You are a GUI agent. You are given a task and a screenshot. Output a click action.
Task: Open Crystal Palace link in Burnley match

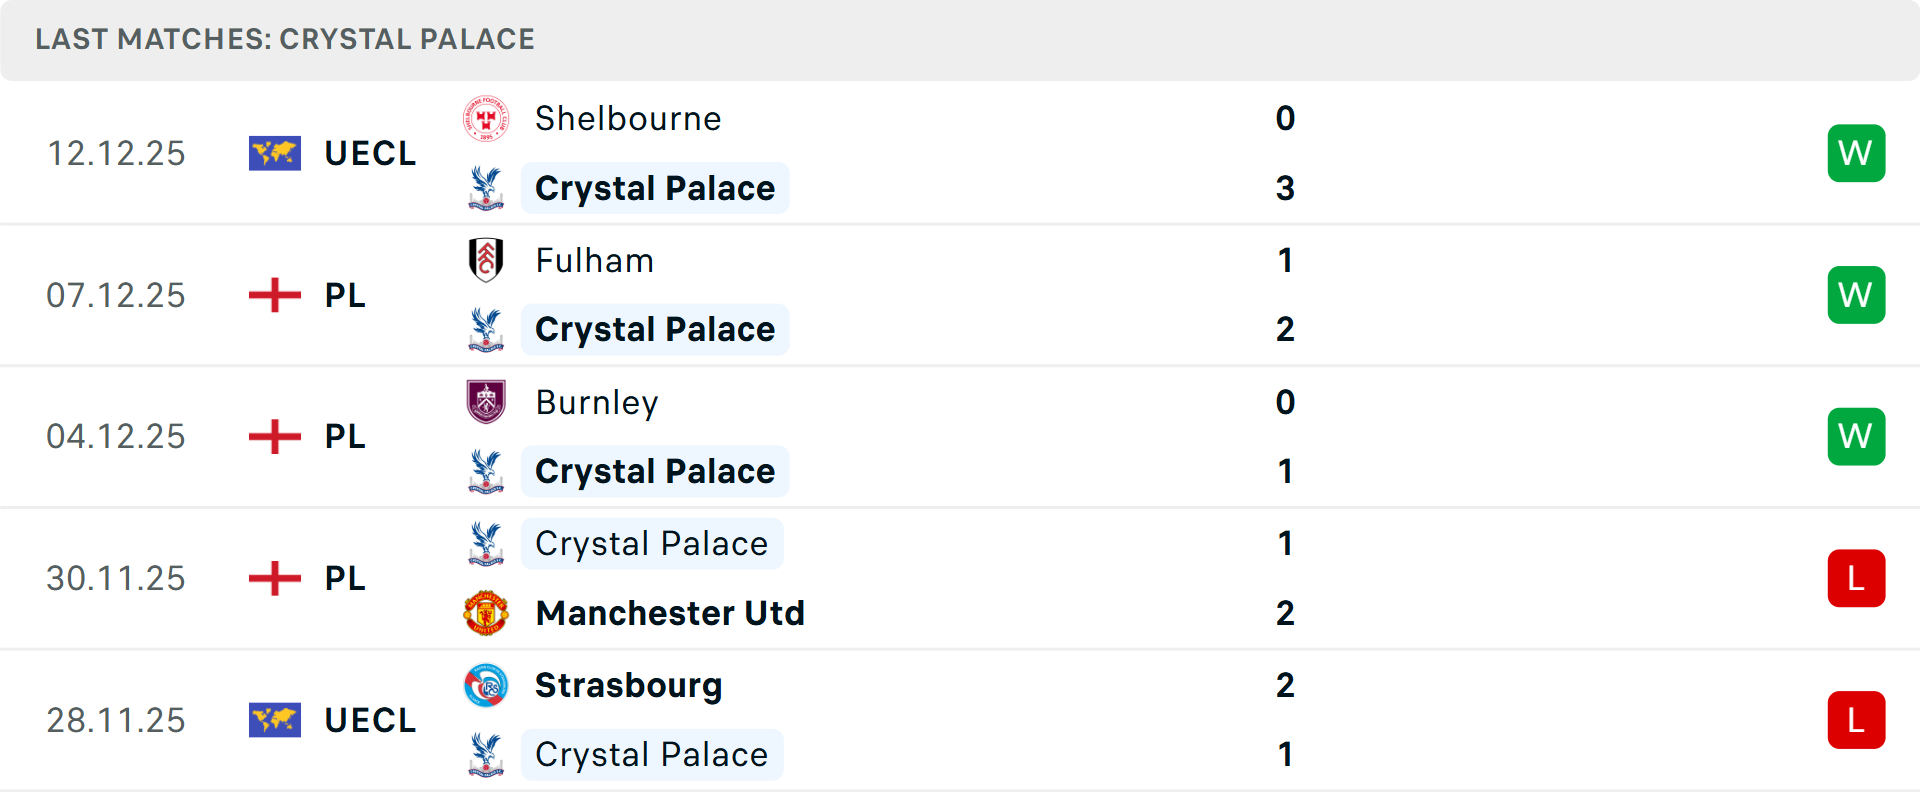tap(655, 471)
